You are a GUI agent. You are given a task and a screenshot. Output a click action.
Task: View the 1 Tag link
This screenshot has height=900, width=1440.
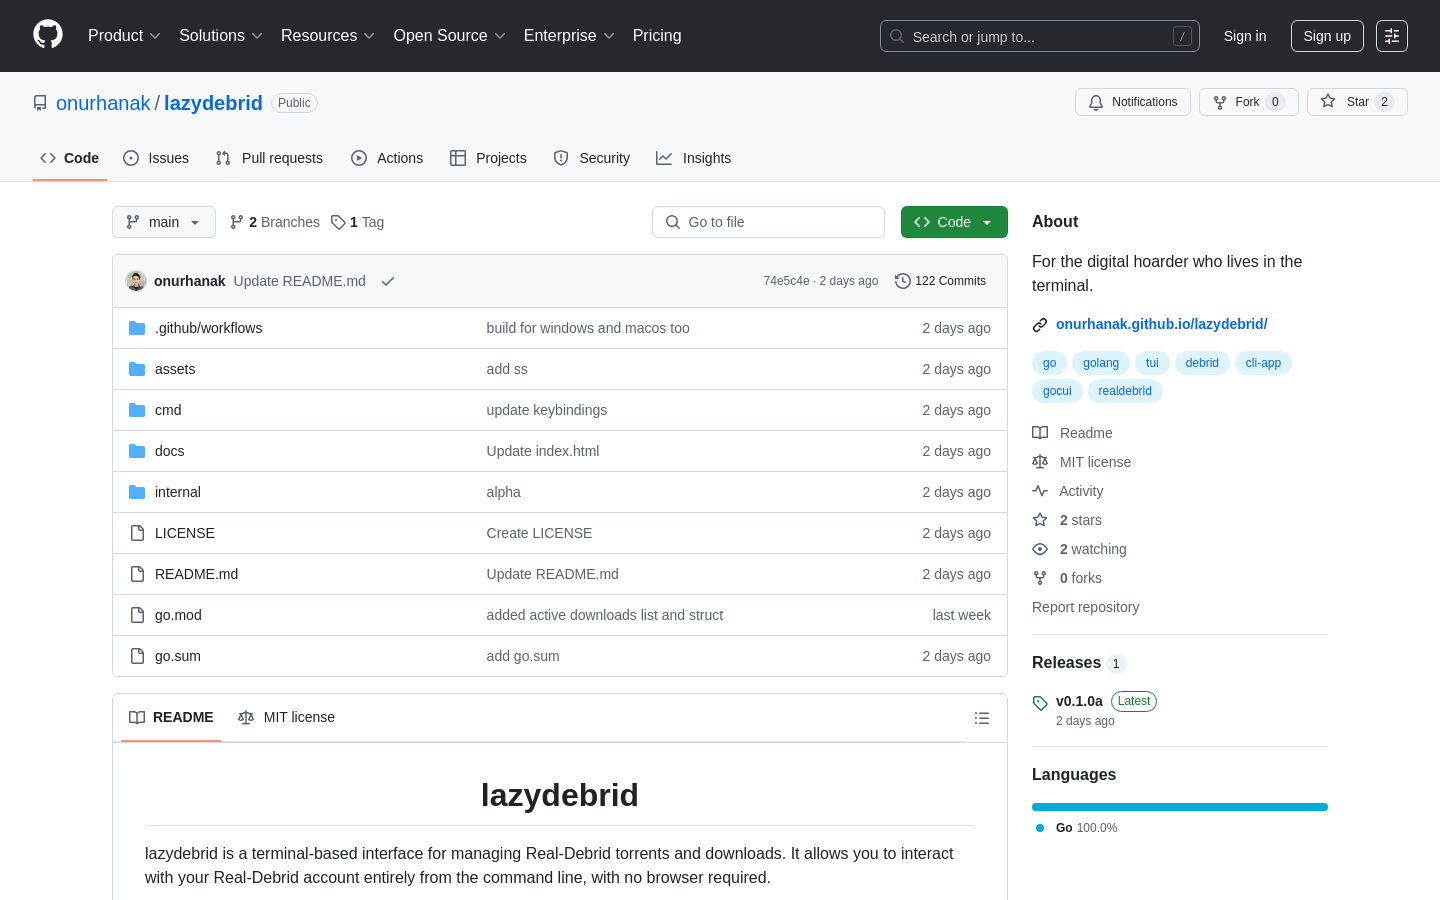[358, 222]
